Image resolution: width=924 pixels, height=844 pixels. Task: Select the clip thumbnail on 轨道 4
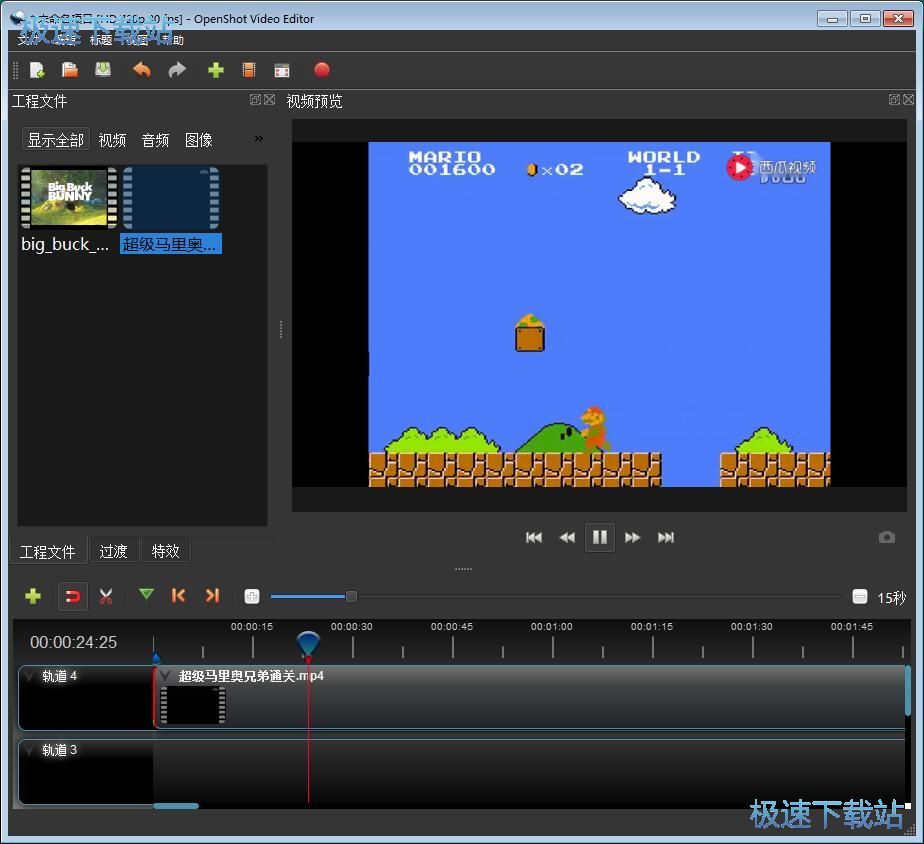pyautogui.click(x=193, y=704)
